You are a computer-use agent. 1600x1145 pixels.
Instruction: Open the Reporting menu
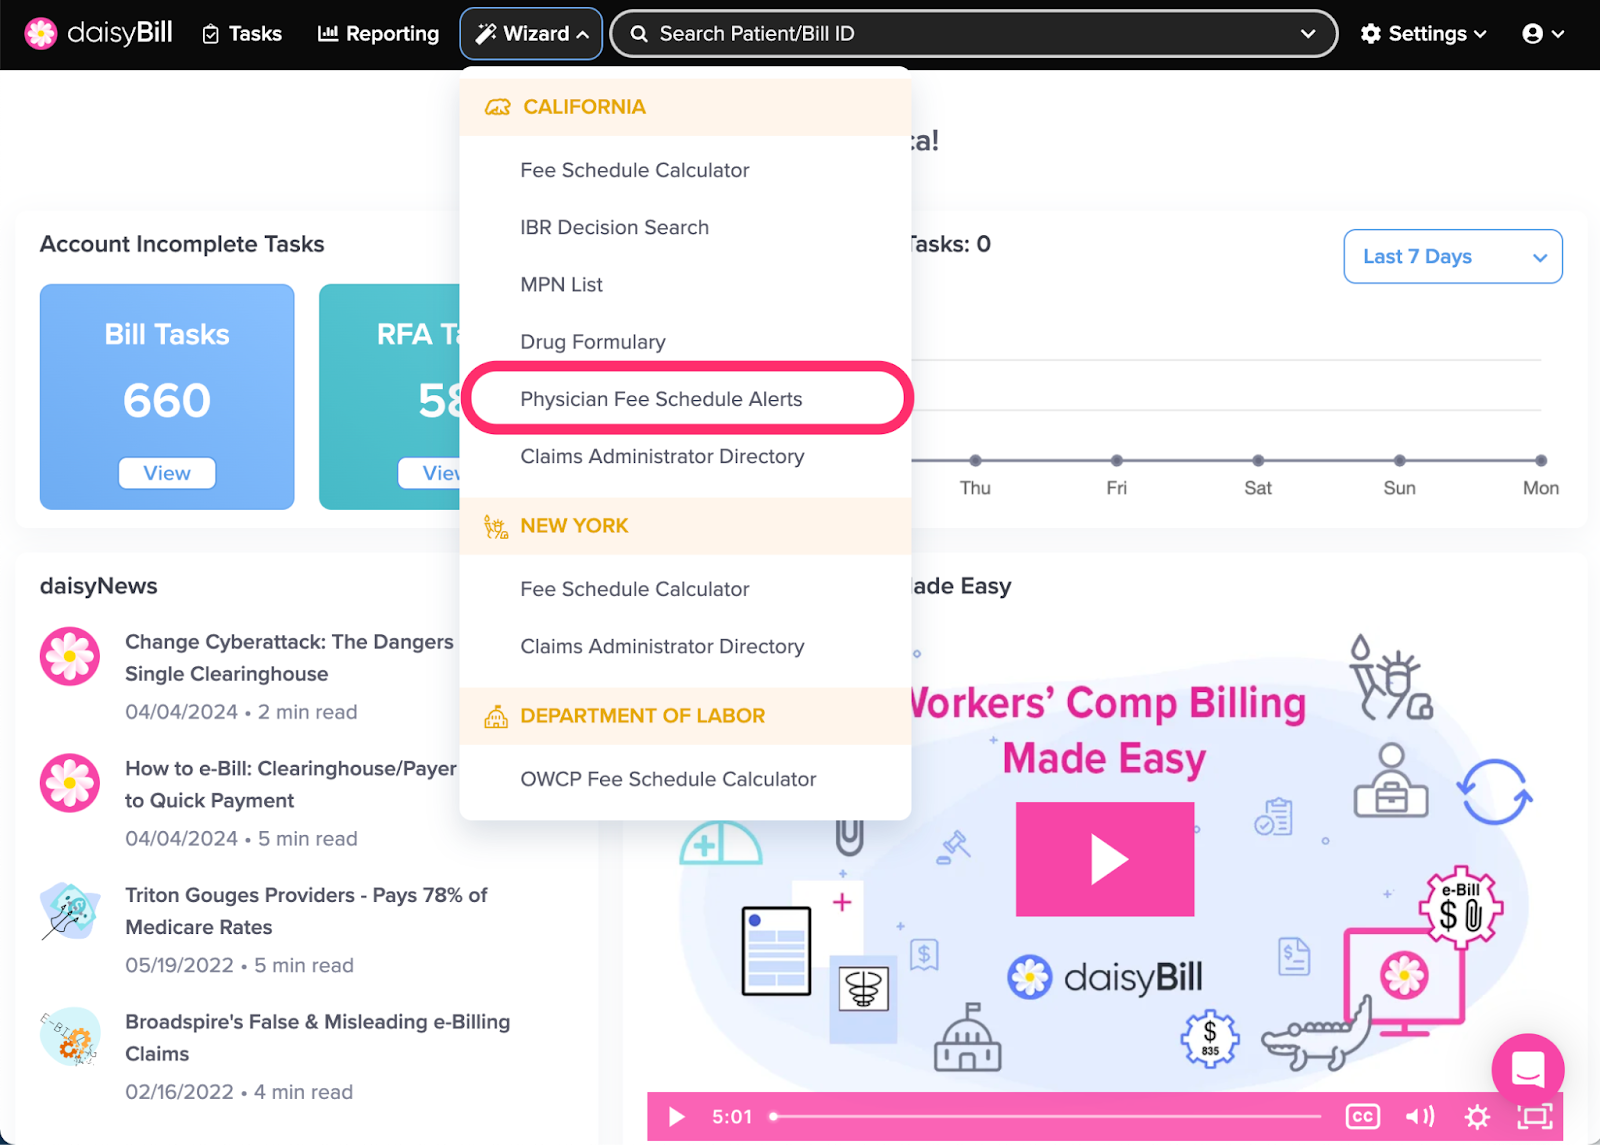pyautogui.click(x=378, y=34)
